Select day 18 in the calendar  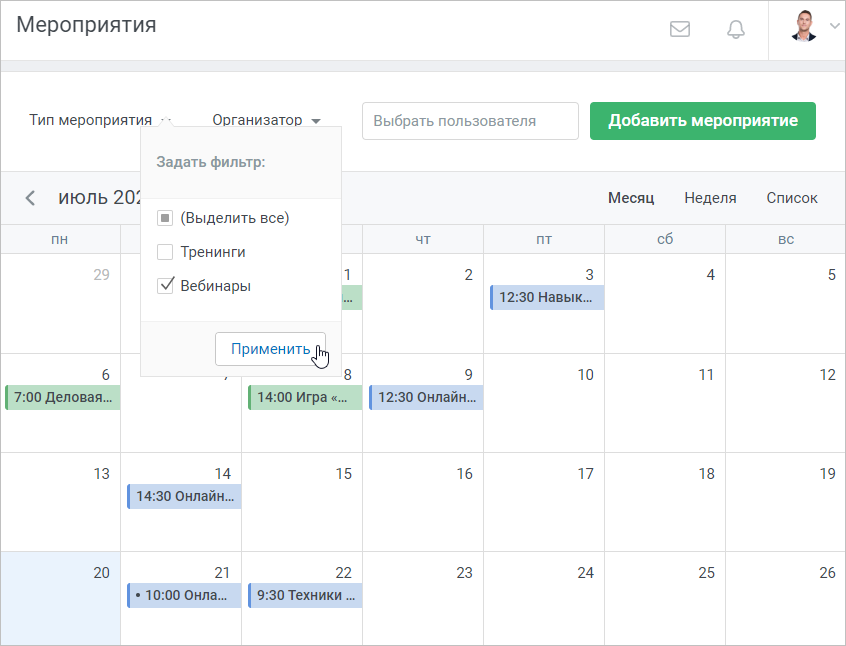tap(665, 502)
